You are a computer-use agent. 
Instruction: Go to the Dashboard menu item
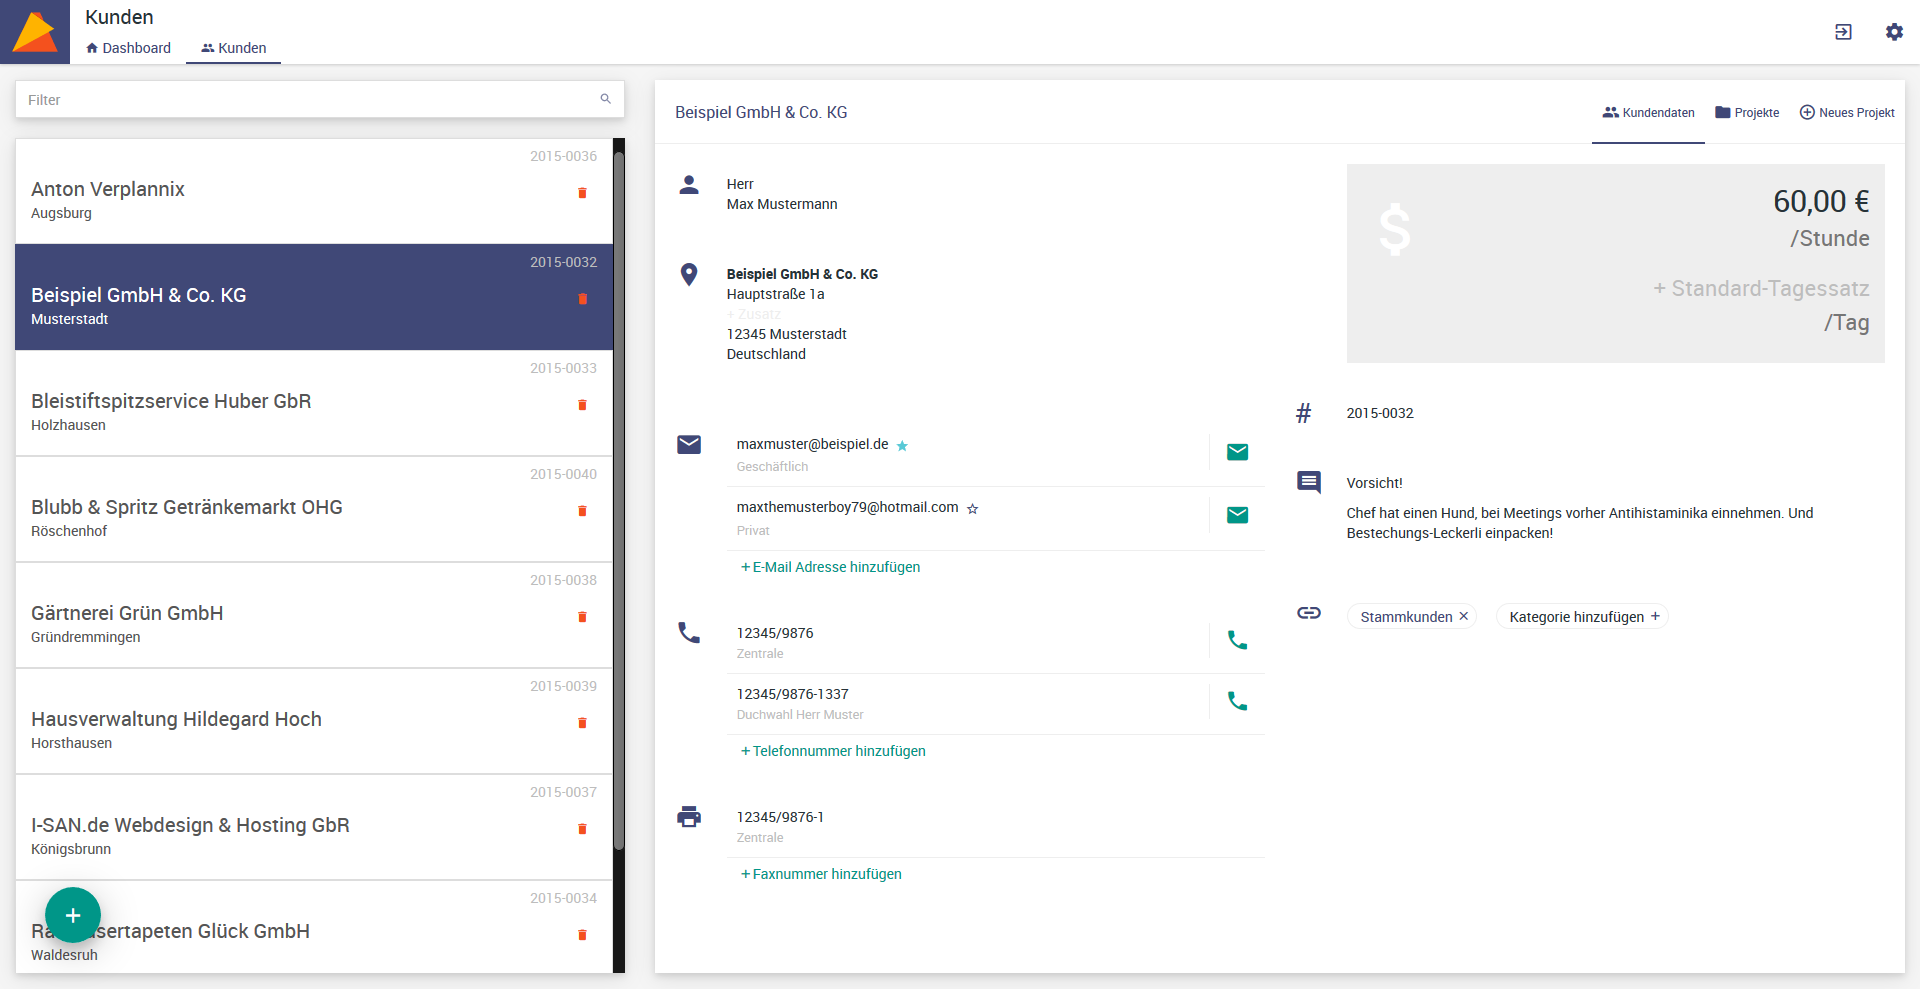[128, 48]
